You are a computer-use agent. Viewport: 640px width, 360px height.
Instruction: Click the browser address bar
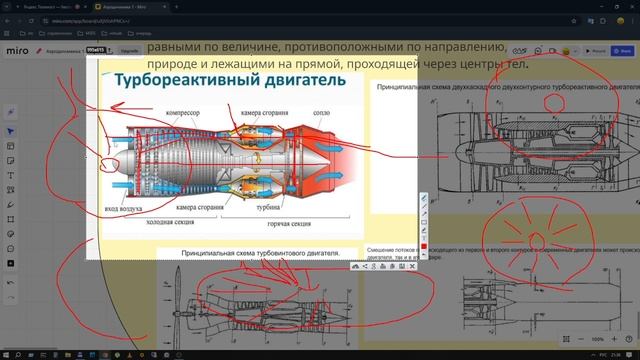click(310, 21)
